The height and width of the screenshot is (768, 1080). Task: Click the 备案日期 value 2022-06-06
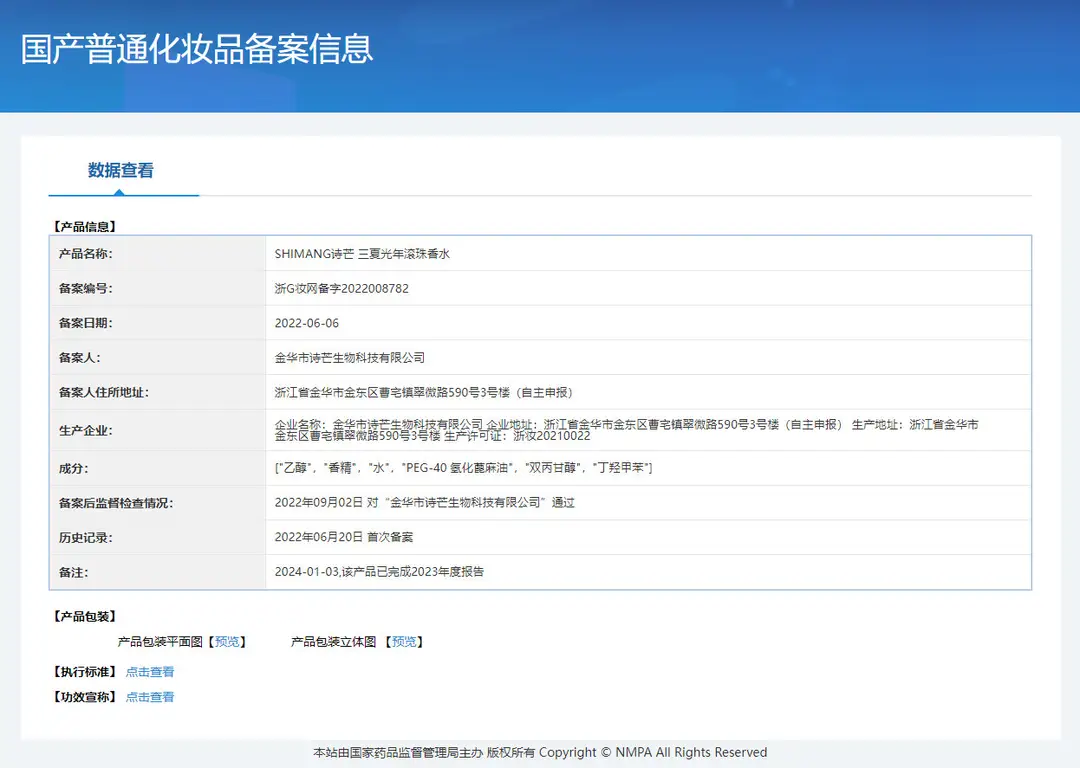point(307,323)
